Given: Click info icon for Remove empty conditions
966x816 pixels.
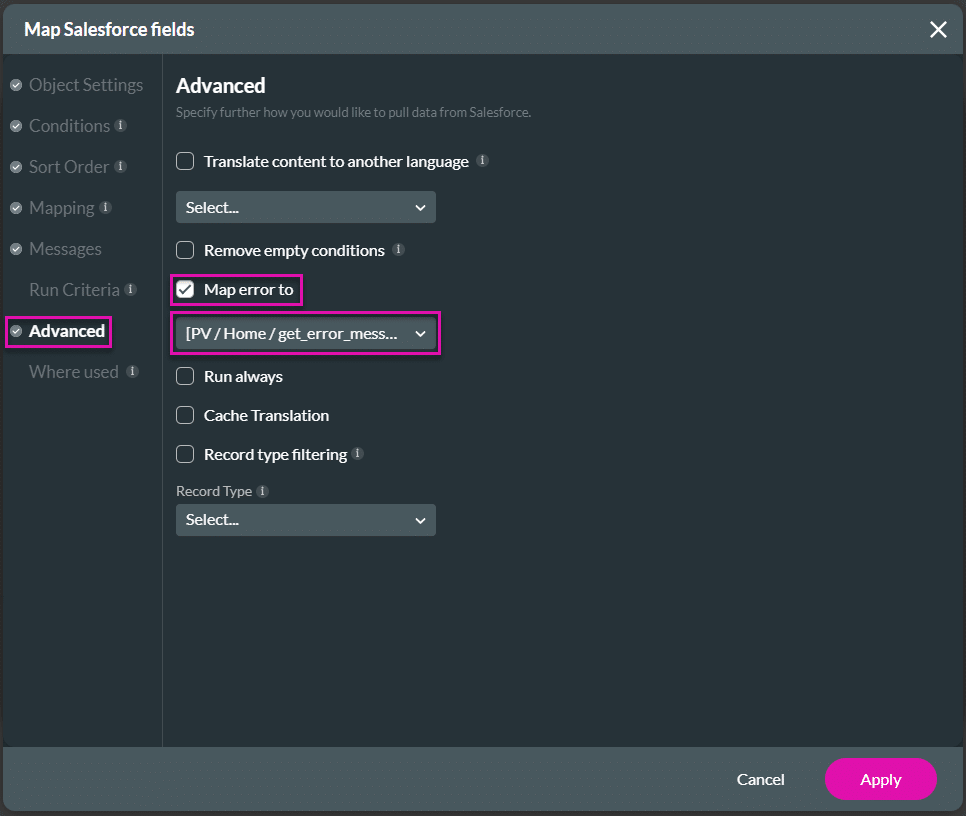Looking at the screenshot, I should [399, 250].
